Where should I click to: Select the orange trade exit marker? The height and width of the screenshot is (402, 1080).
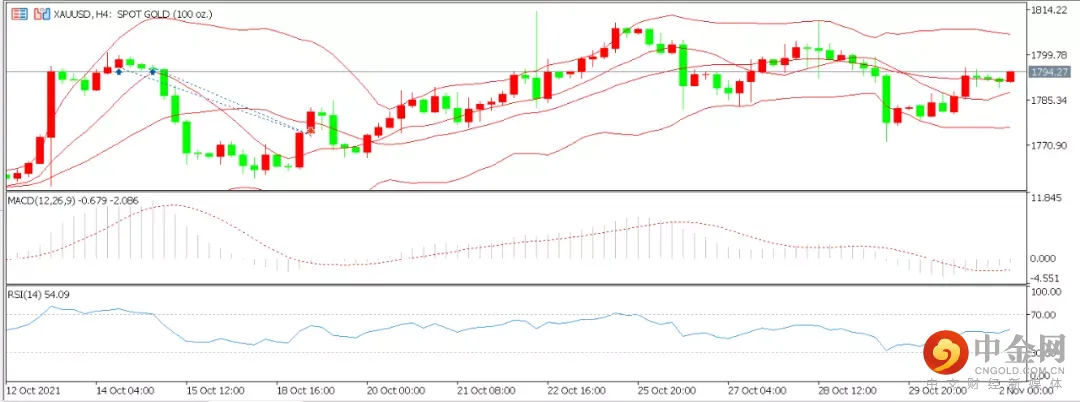point(311,130)
